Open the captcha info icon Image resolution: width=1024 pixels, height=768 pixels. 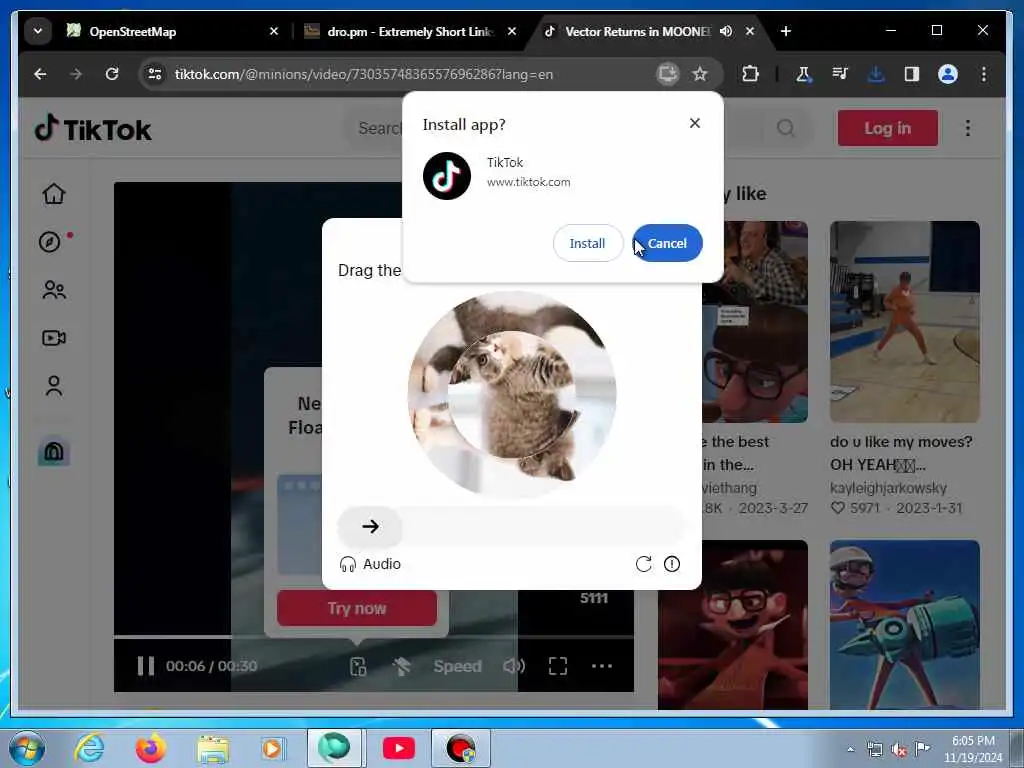pos(672,564)
